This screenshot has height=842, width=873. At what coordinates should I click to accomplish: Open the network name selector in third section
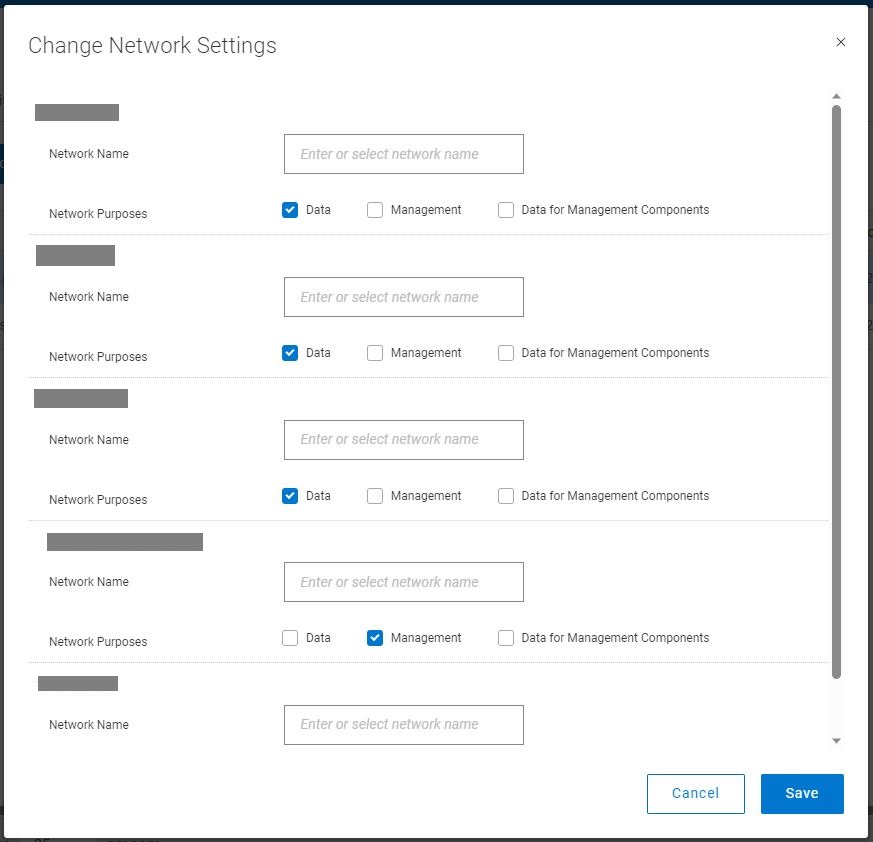tap(403, 440)
